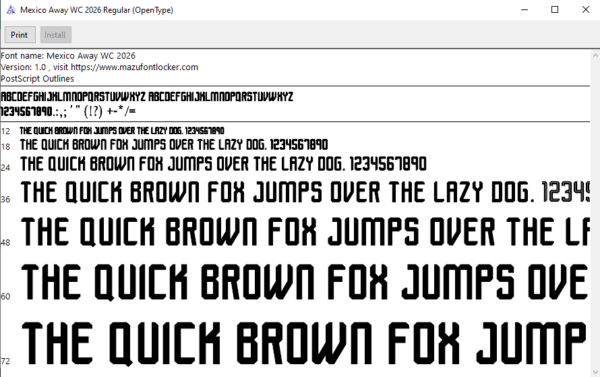This screenshot has height=377, width=600.
Task: Click the 'Font name: Mexico Away WC 2026' line
Action: [68, 56]
